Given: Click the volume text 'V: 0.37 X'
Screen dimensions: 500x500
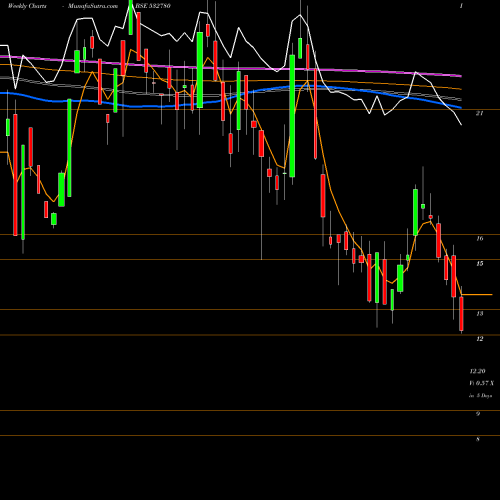Looking at the screenshot, I should [481, 383].
